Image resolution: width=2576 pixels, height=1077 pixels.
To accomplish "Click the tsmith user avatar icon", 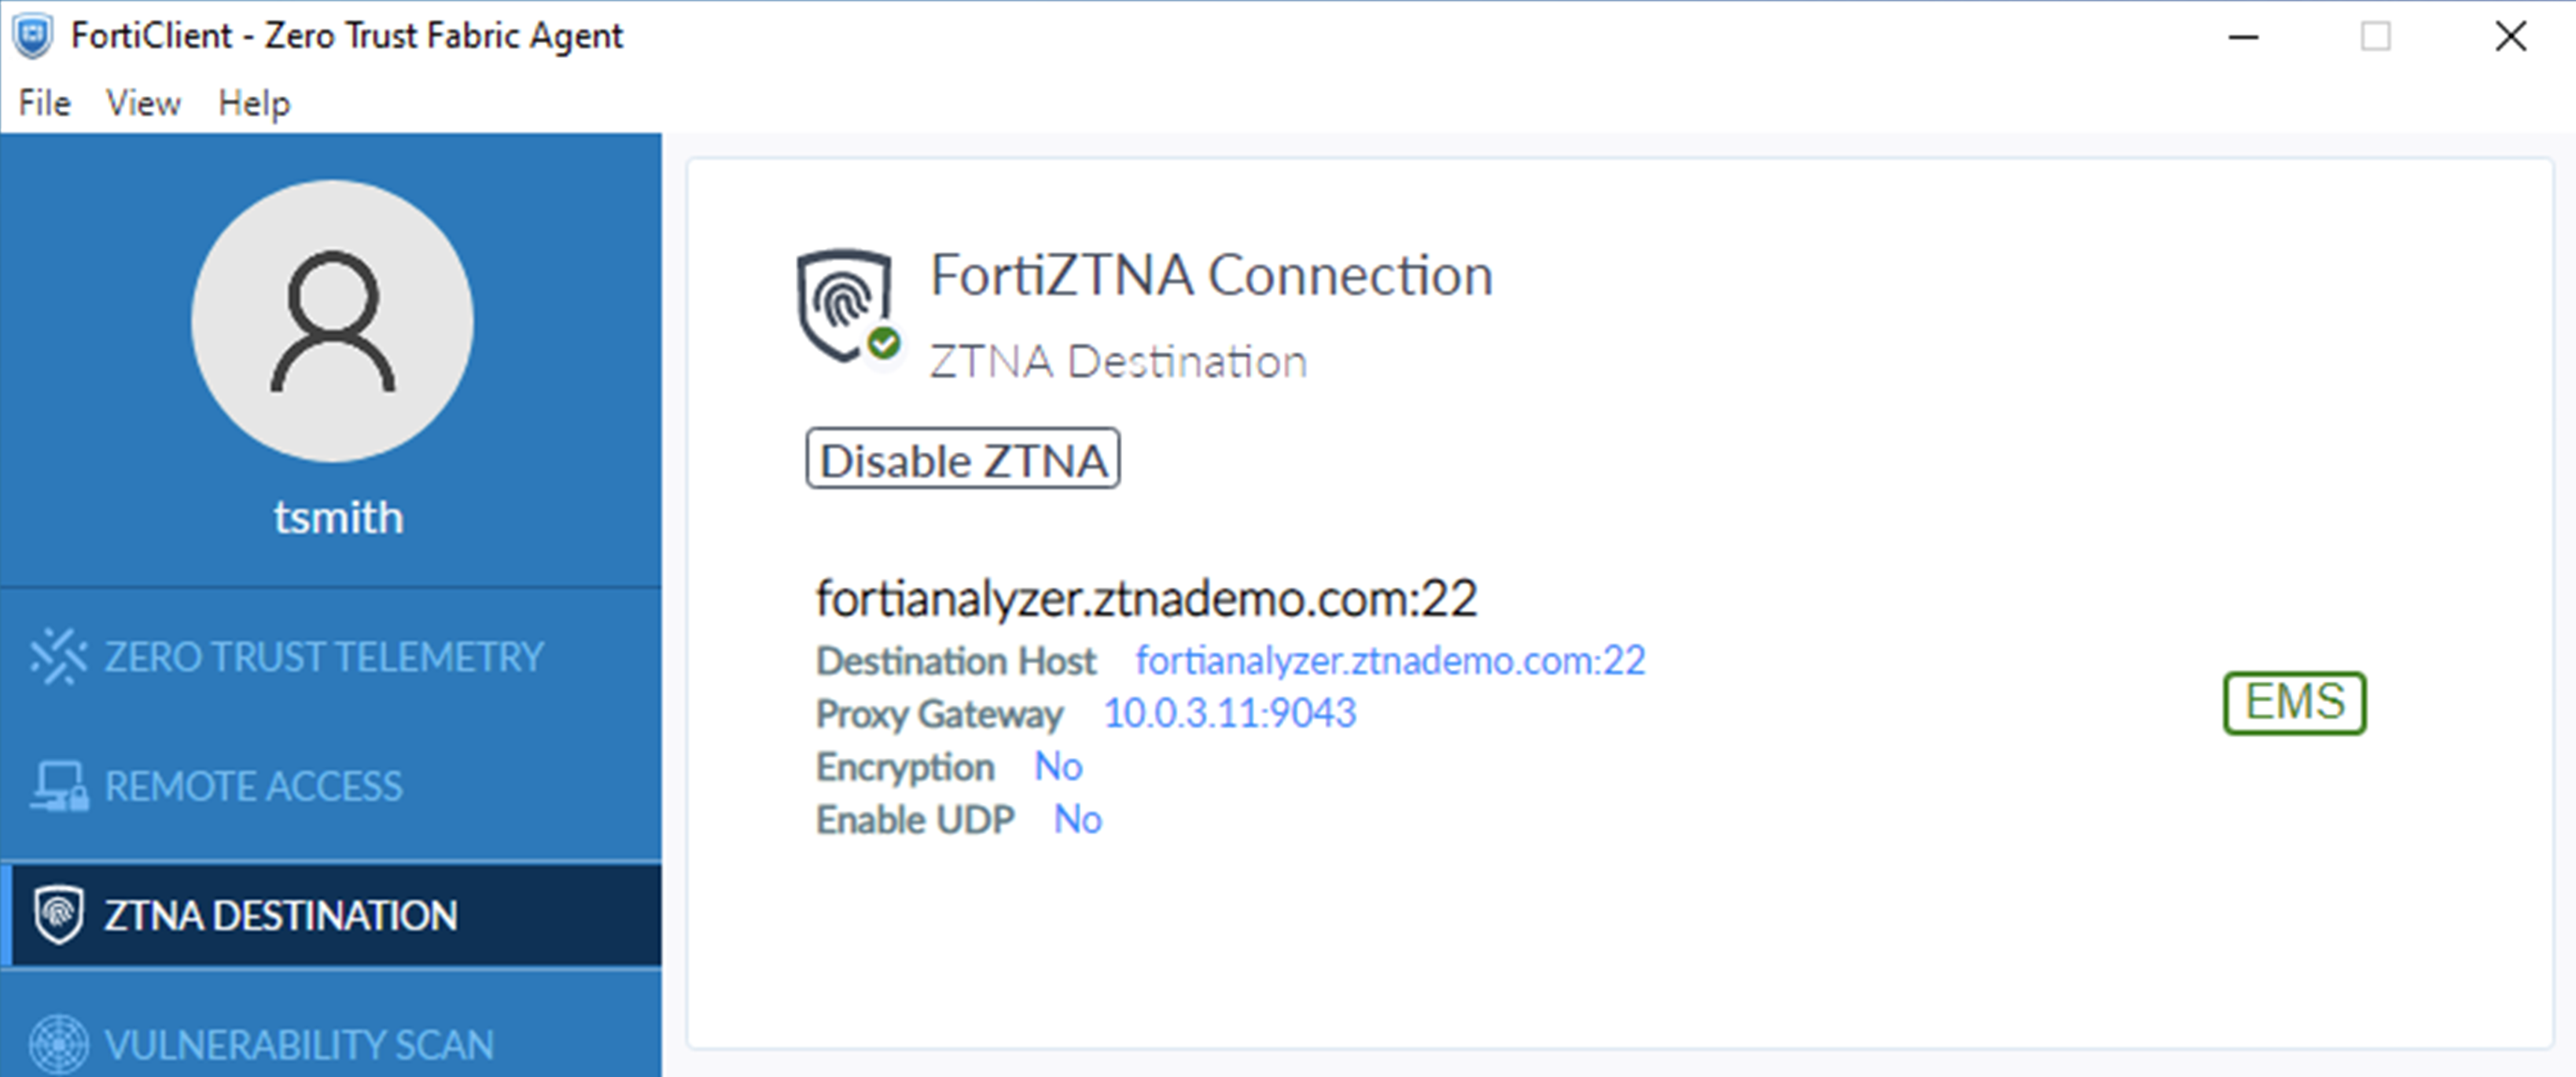I will [x=332, y=321].
